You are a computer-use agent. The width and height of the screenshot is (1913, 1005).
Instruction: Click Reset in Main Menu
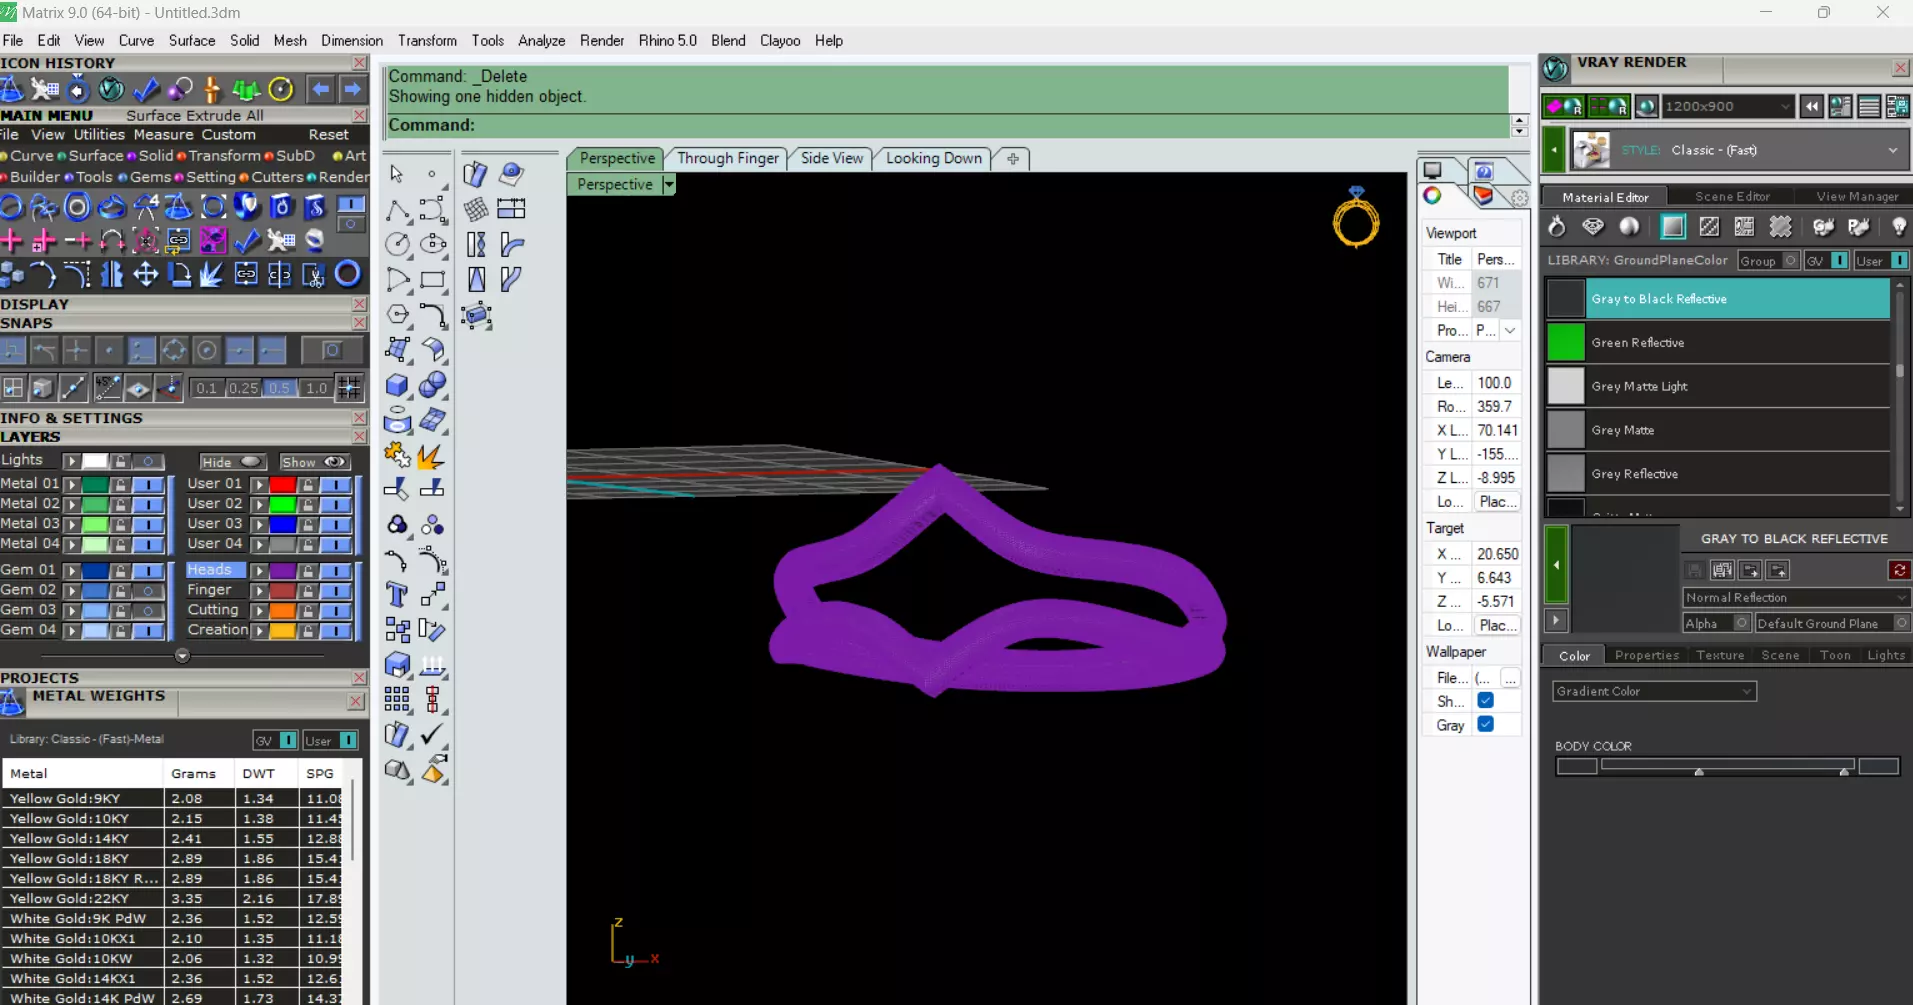[x=328, y=134]
